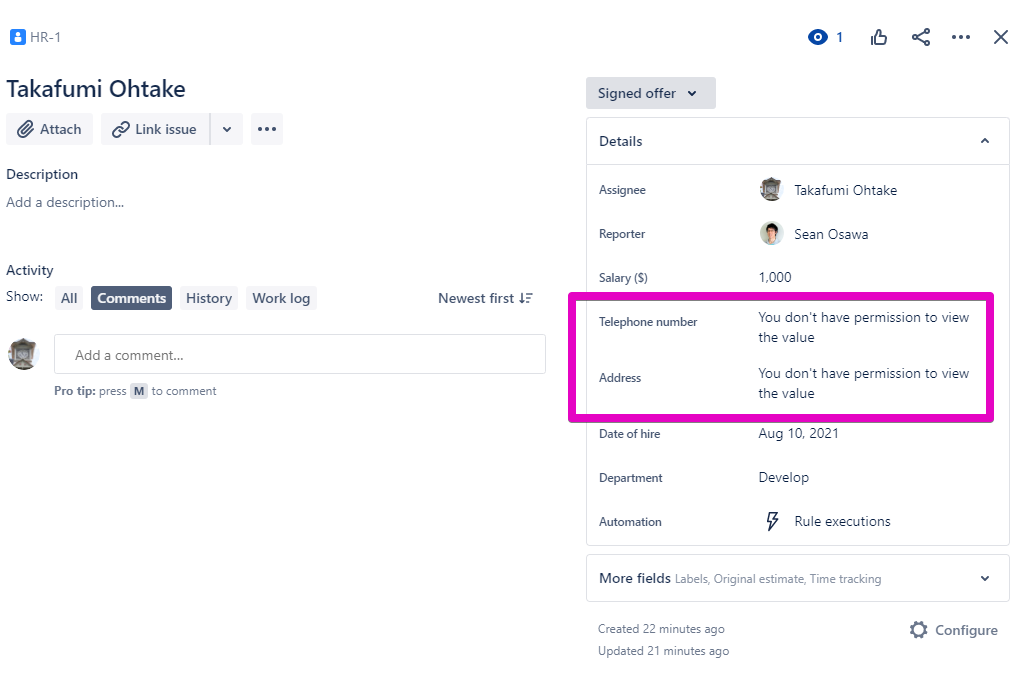Toggle Newest first sort order
The height and width of the screenshot is (680, 1020).
click(x=485, y=298)
